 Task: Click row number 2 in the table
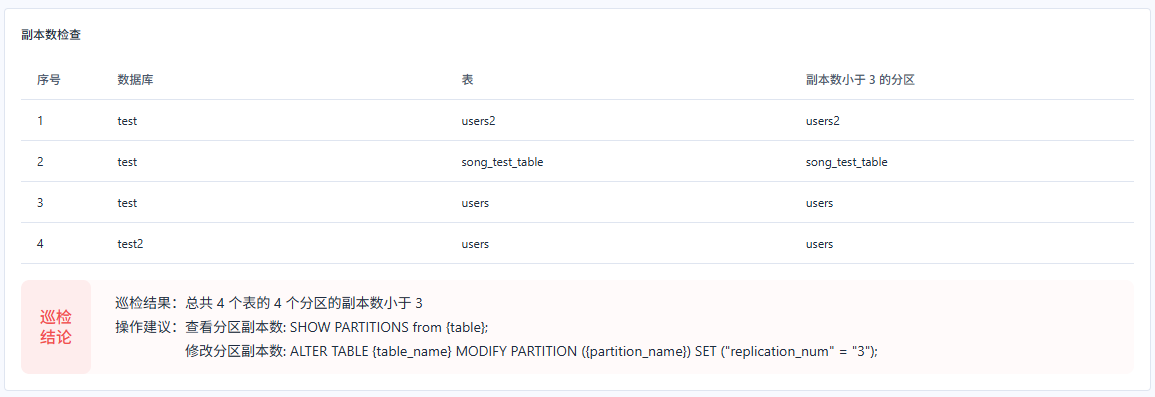tap(41, 162)
